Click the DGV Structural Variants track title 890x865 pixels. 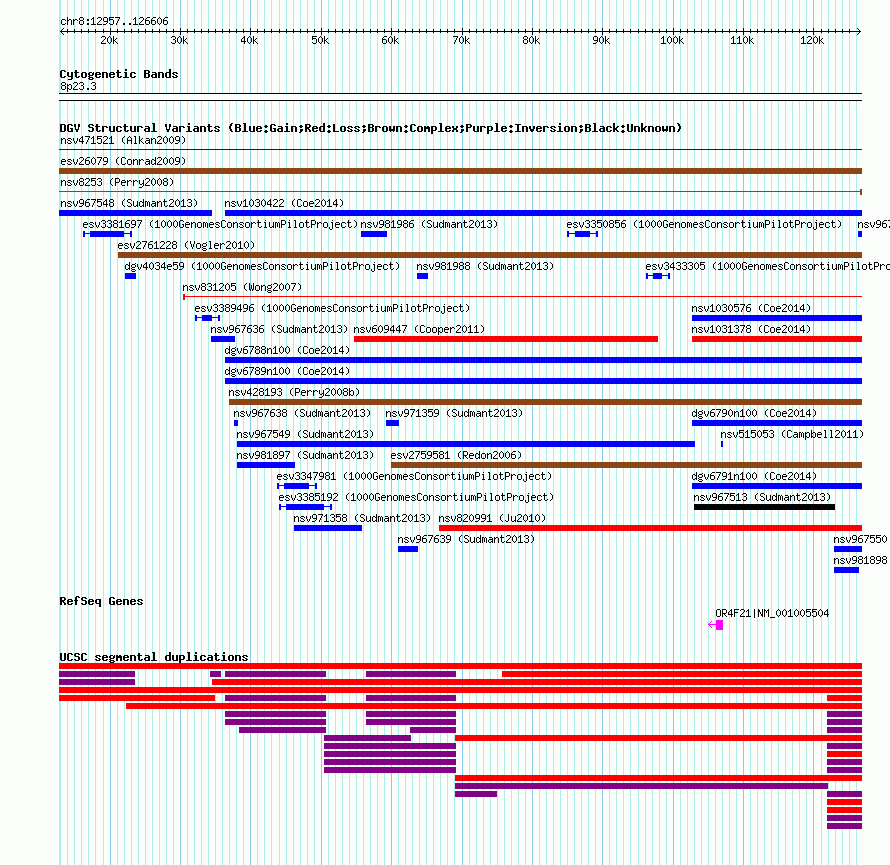click(x=371, y=128)
